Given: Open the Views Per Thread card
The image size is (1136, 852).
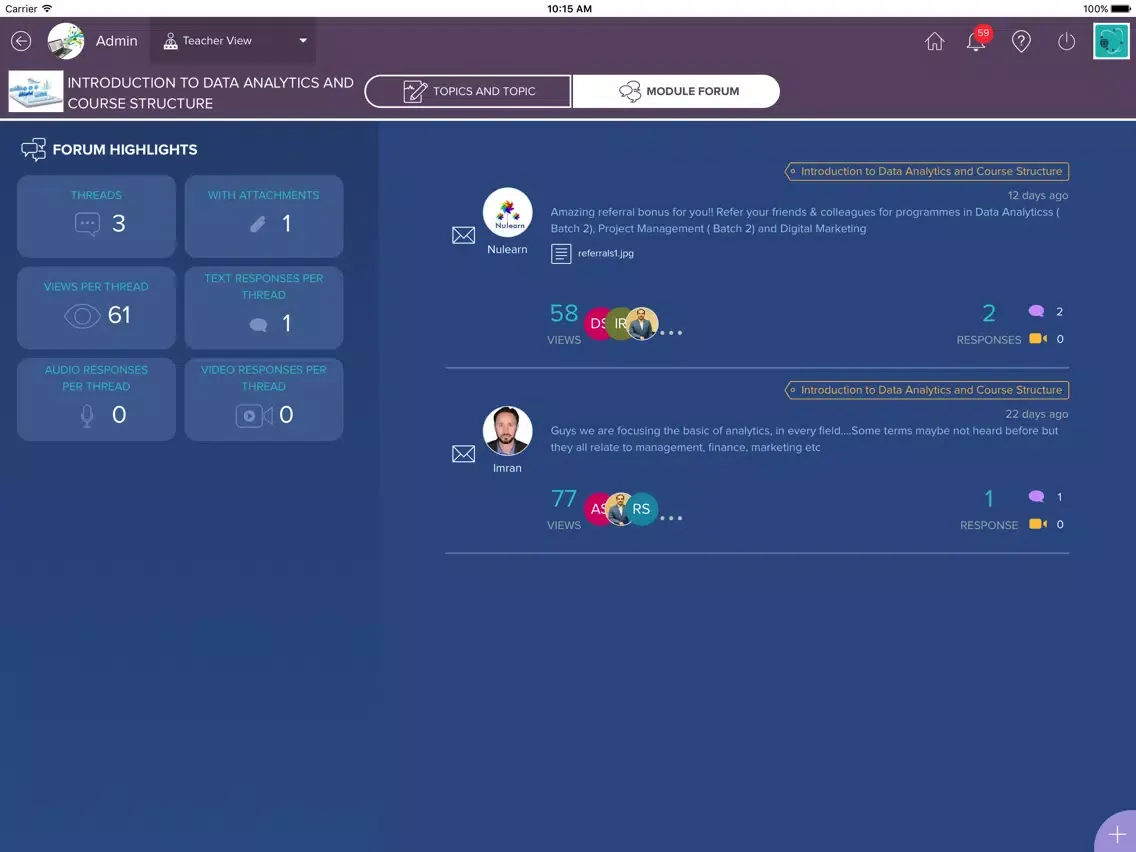Looking at the screenshot, I should point(96,308).
